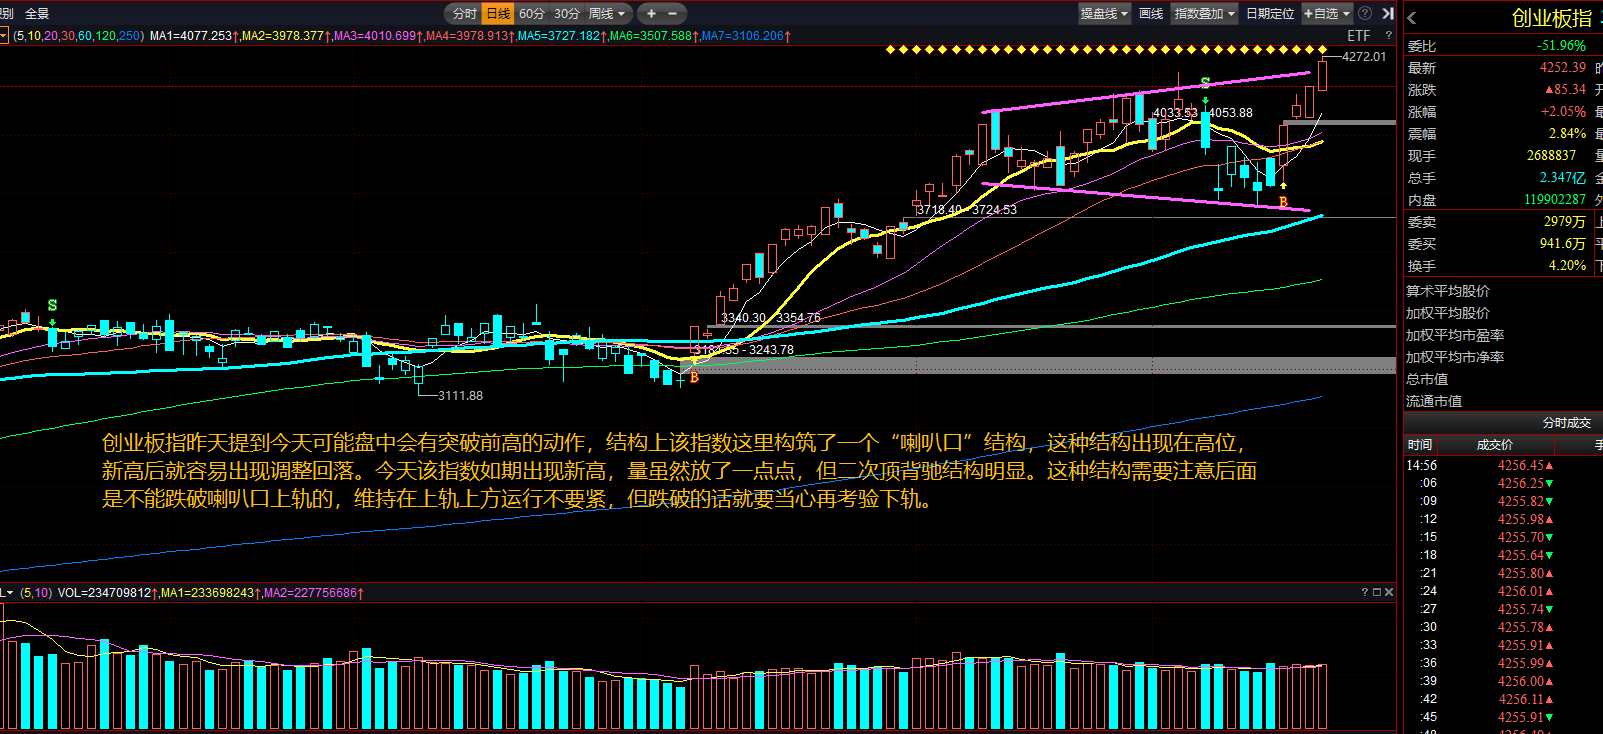The width and height of the screenshot is (1603, 734).
Task: Click 委卖 value 2979万
Action: point(1564,222)
